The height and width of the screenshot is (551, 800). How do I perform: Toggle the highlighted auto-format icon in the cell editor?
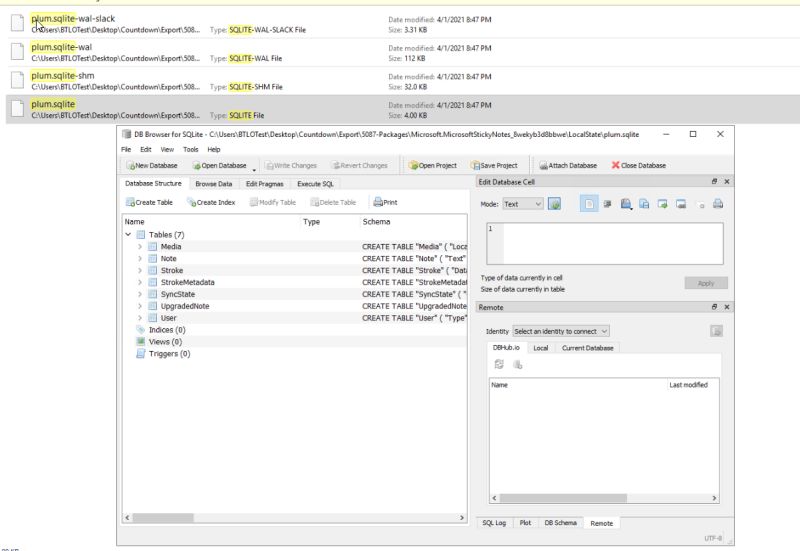tap(589, 204)
